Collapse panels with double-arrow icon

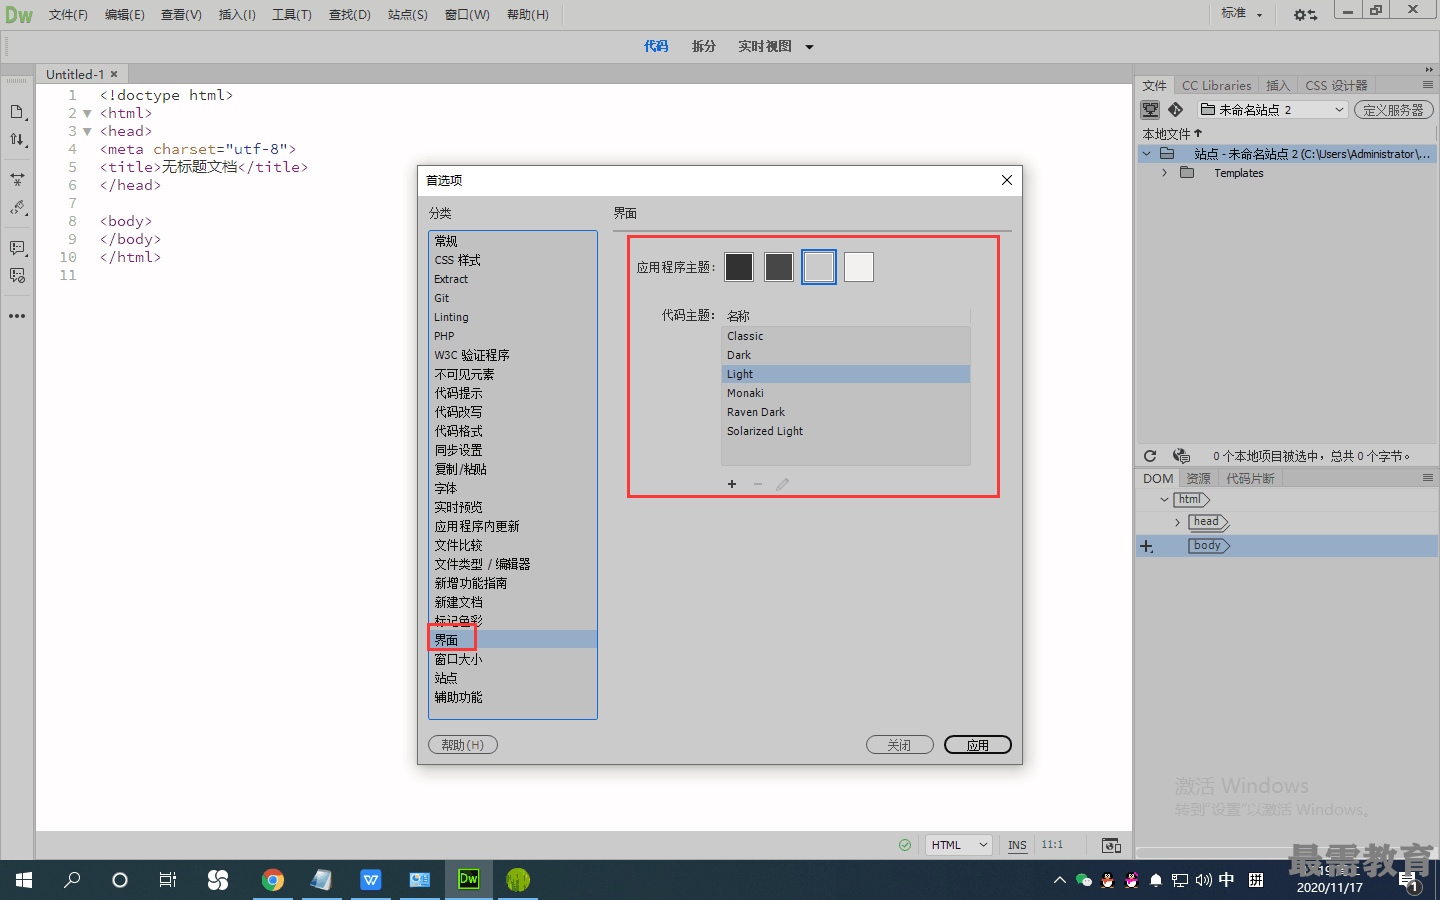[x=1429, y=70]
